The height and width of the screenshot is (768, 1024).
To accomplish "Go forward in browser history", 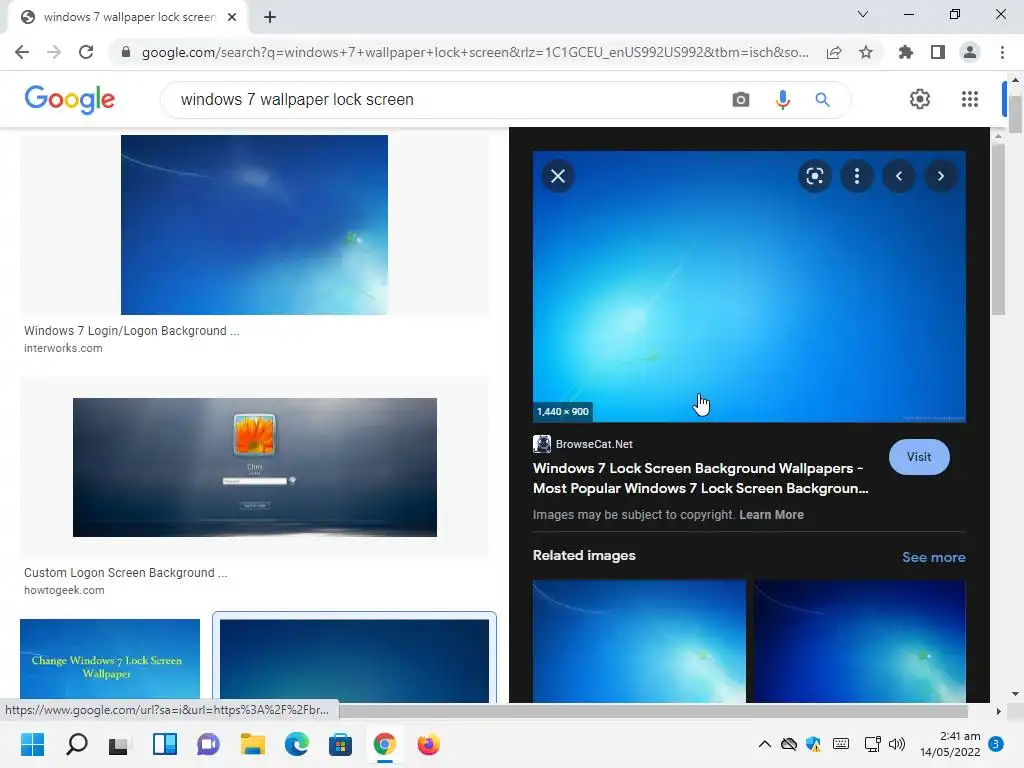I will 54,52.
